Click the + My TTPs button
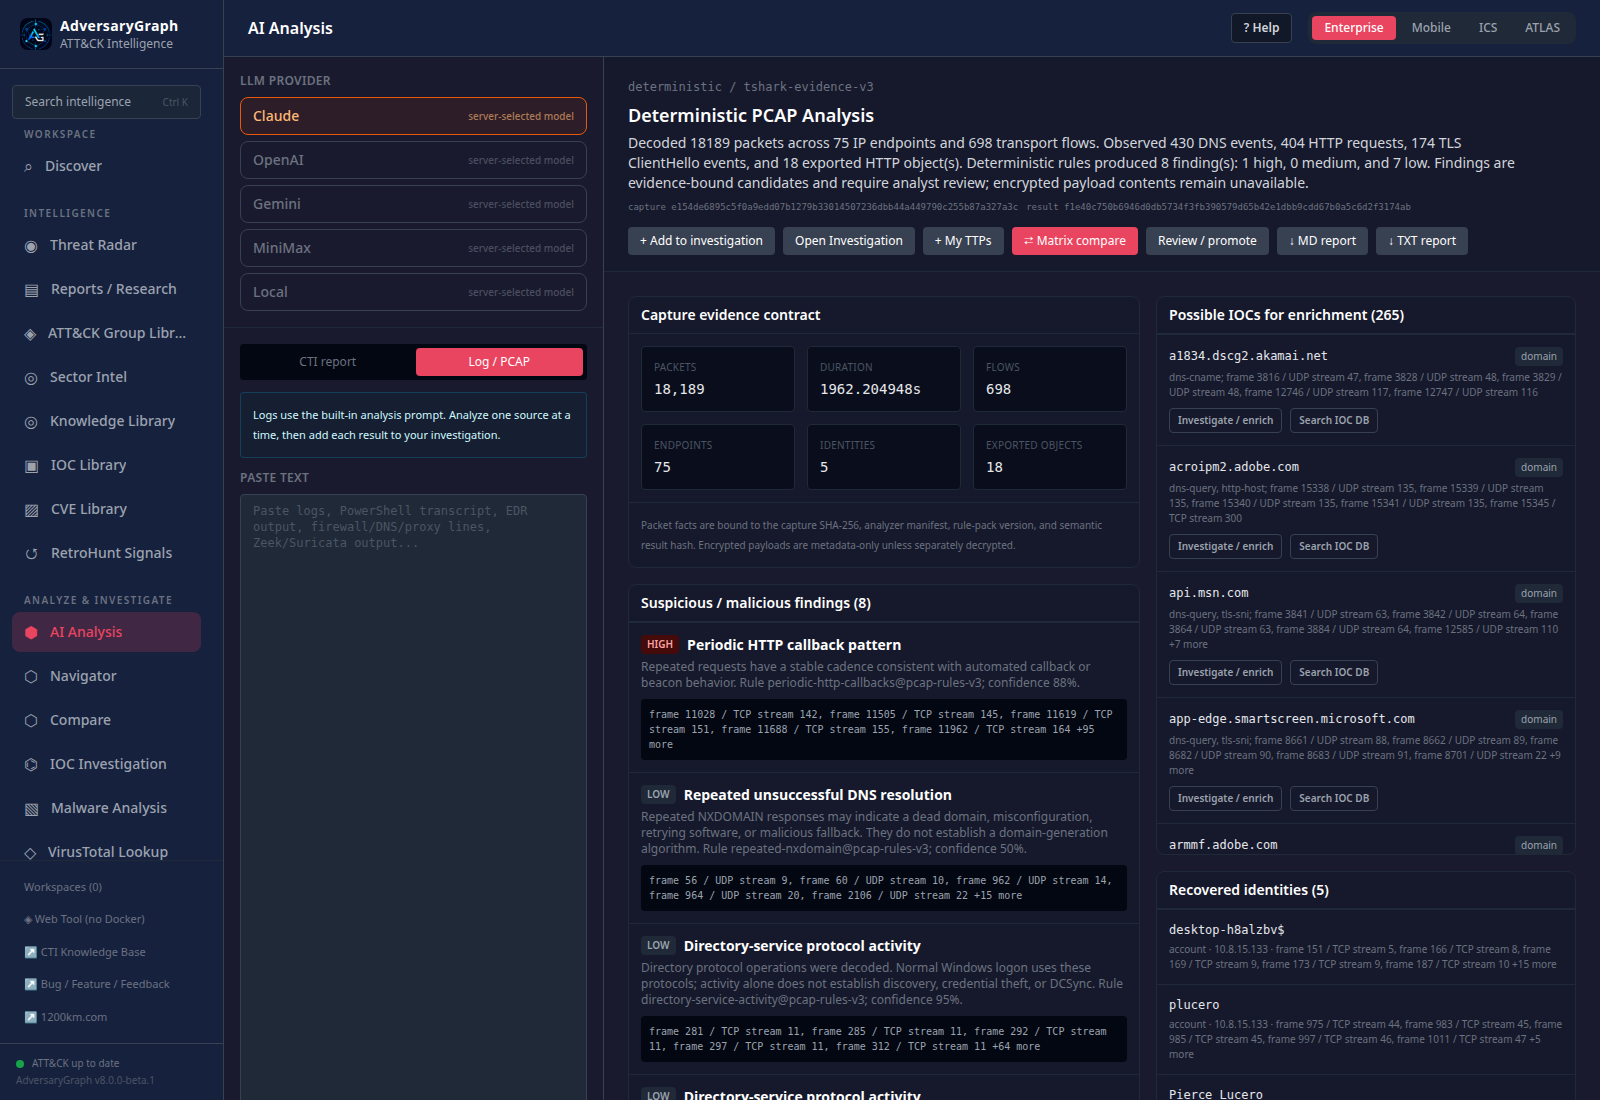The width and height of the screenshot is (1600, 1100). tap(963, 241)
